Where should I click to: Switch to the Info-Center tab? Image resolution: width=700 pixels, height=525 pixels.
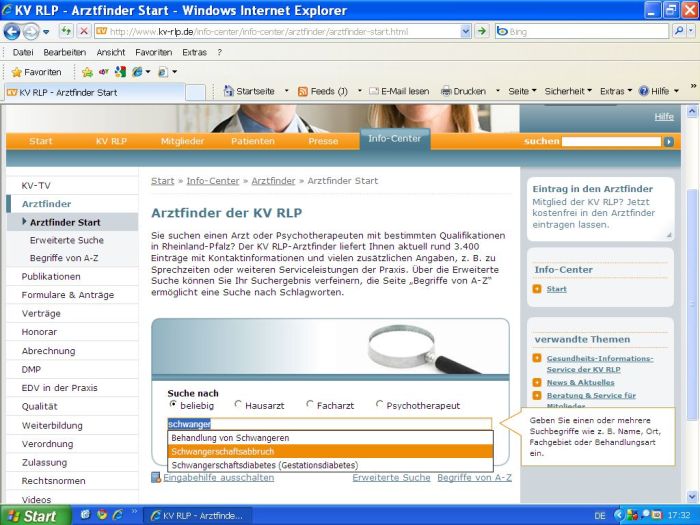[395, 139]
